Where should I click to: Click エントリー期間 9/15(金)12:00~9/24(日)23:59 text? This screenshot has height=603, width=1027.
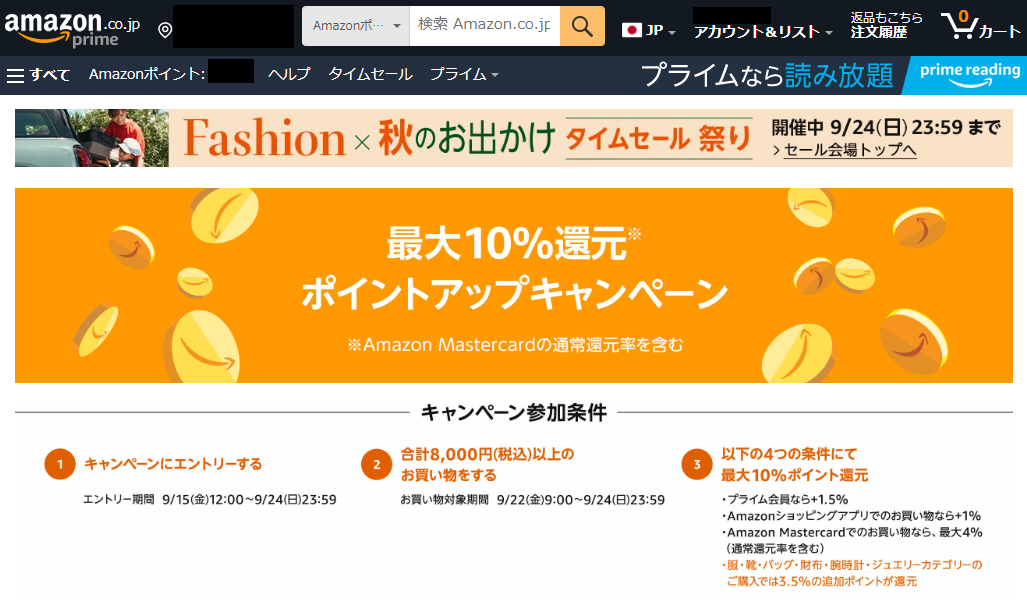tap(210, 500)
